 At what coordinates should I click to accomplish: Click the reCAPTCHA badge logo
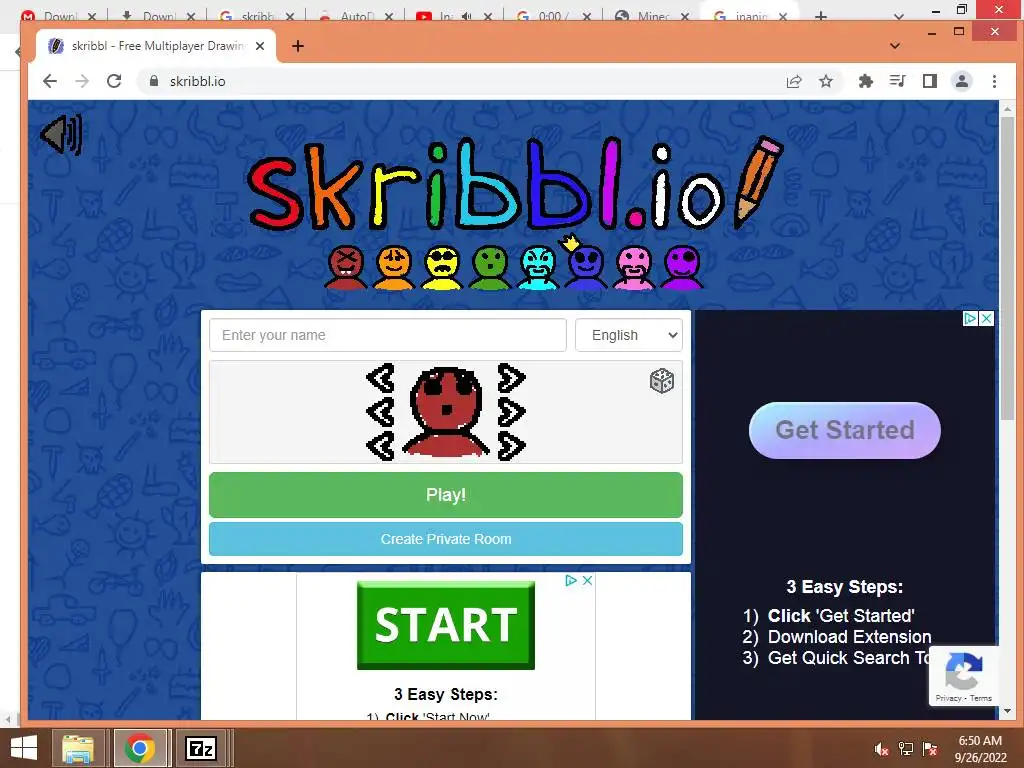(963, 671)
